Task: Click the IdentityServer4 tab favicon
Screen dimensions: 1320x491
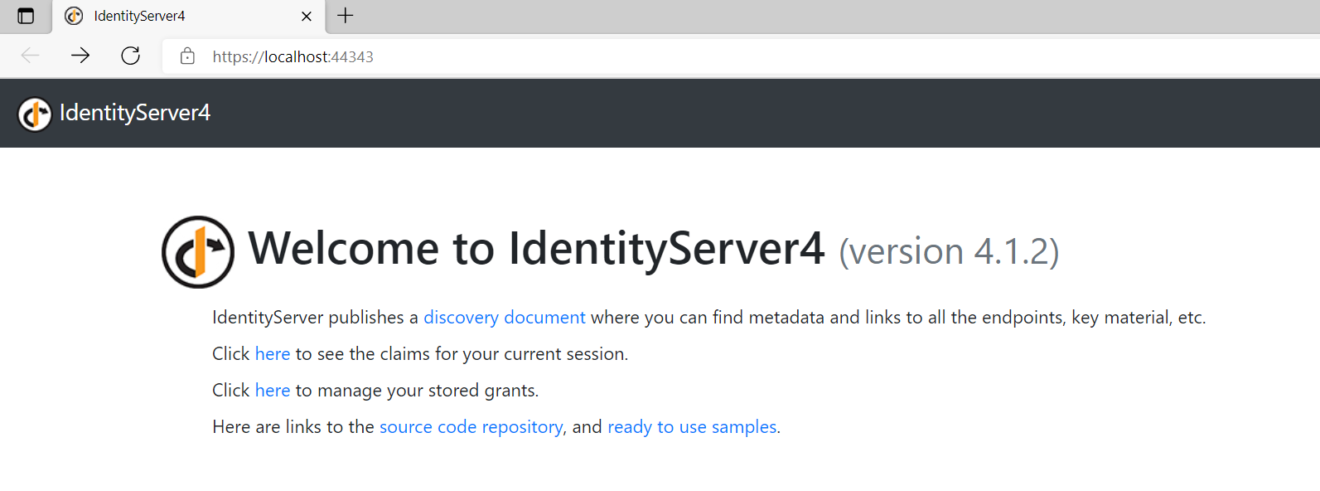Action: click(x=73, y=16)
